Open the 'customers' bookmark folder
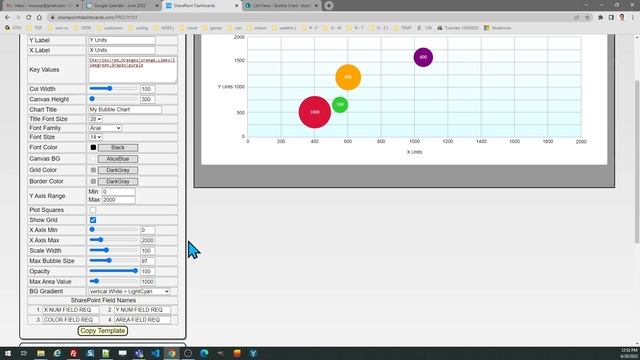The height and width of the screenshot is (360, 640). click(x=109, y=28)
